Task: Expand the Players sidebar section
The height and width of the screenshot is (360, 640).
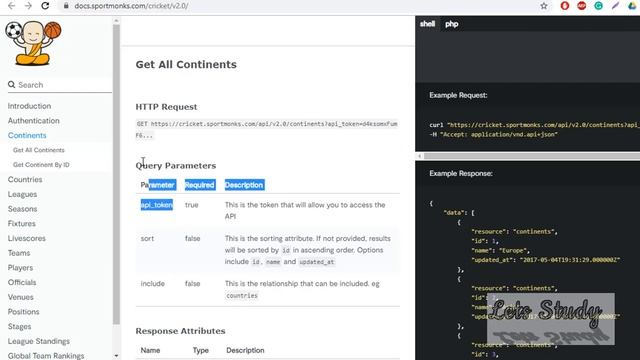Action: coord(20,267)
